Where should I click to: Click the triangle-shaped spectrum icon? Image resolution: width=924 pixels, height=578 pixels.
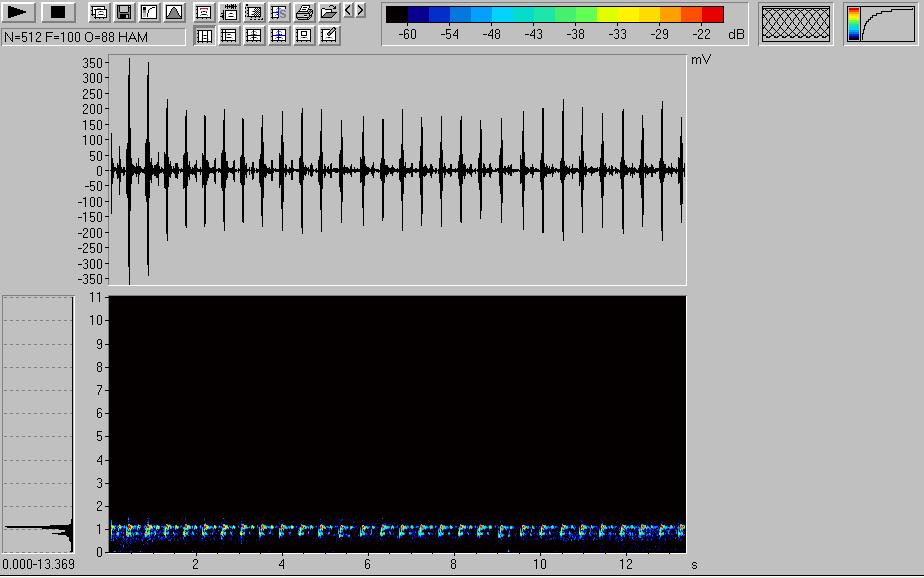click(174, 12)
